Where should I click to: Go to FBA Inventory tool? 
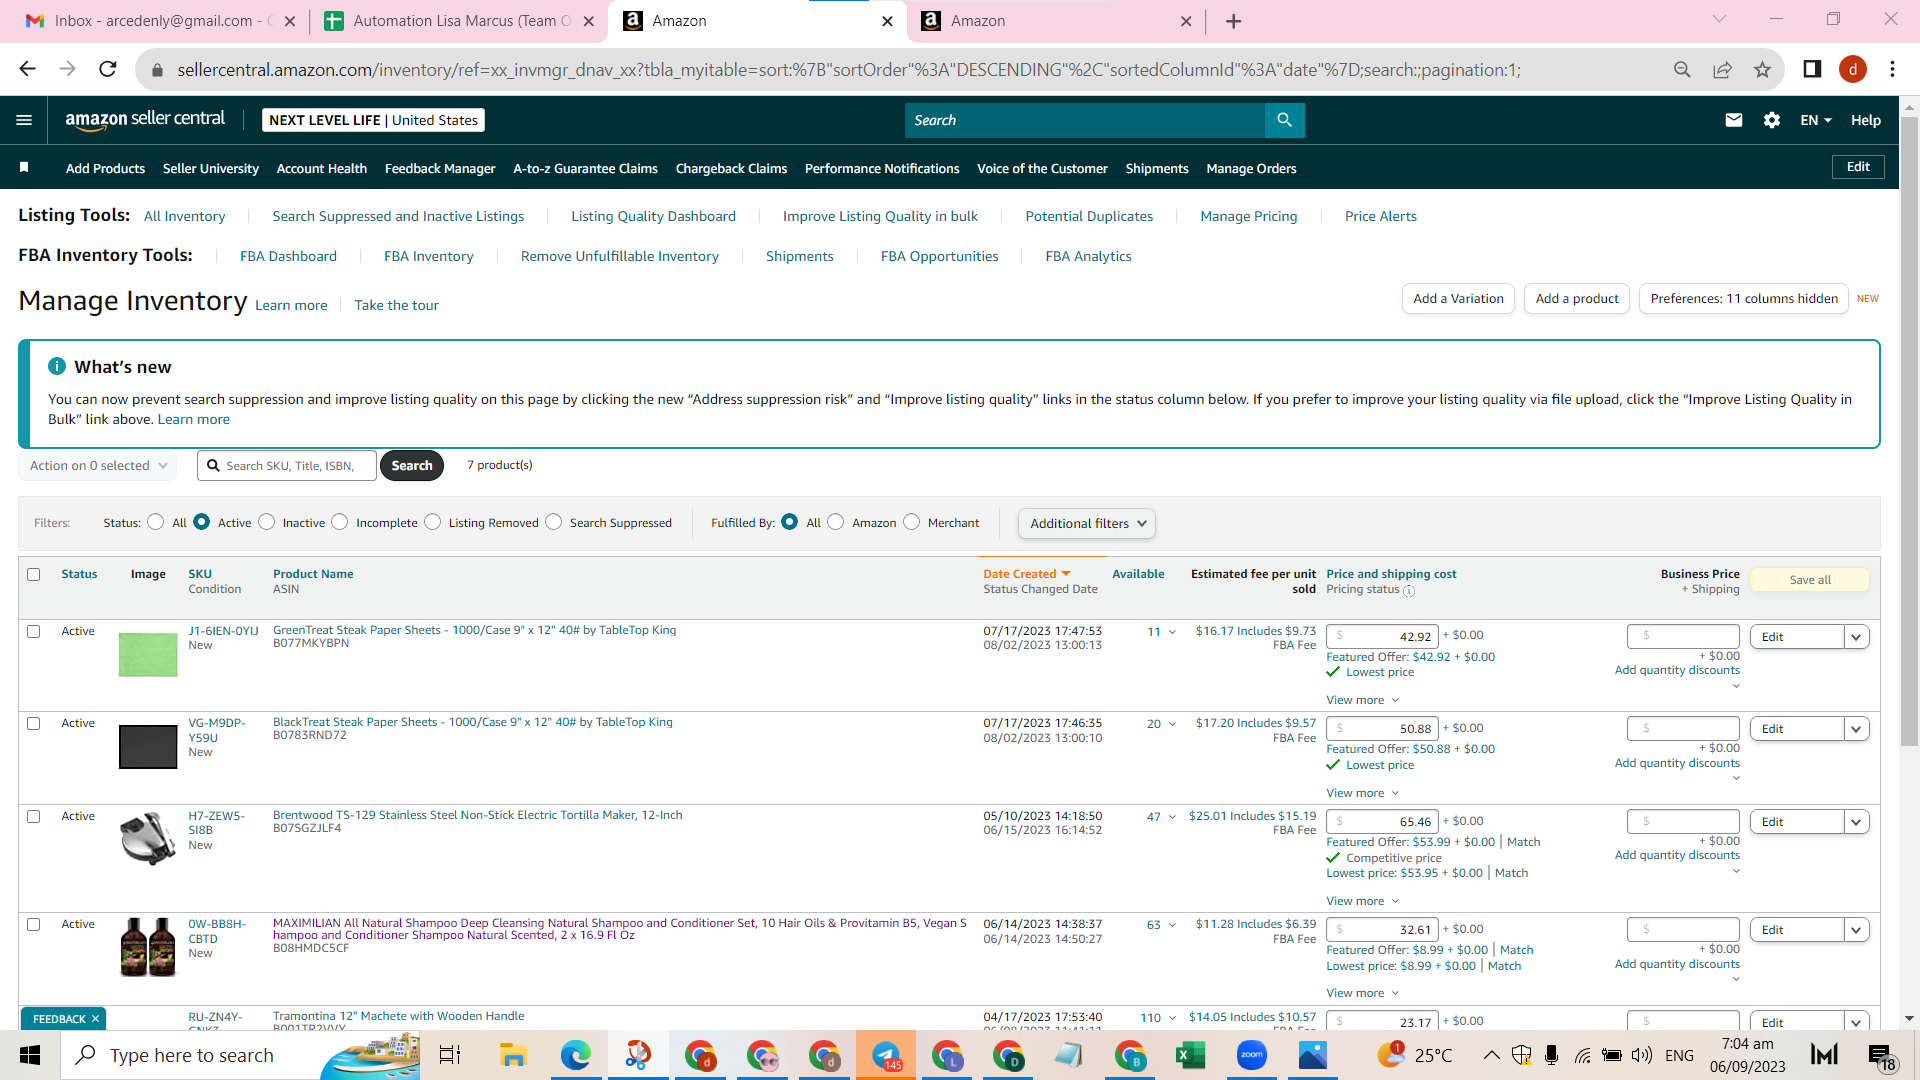point(428,256)
